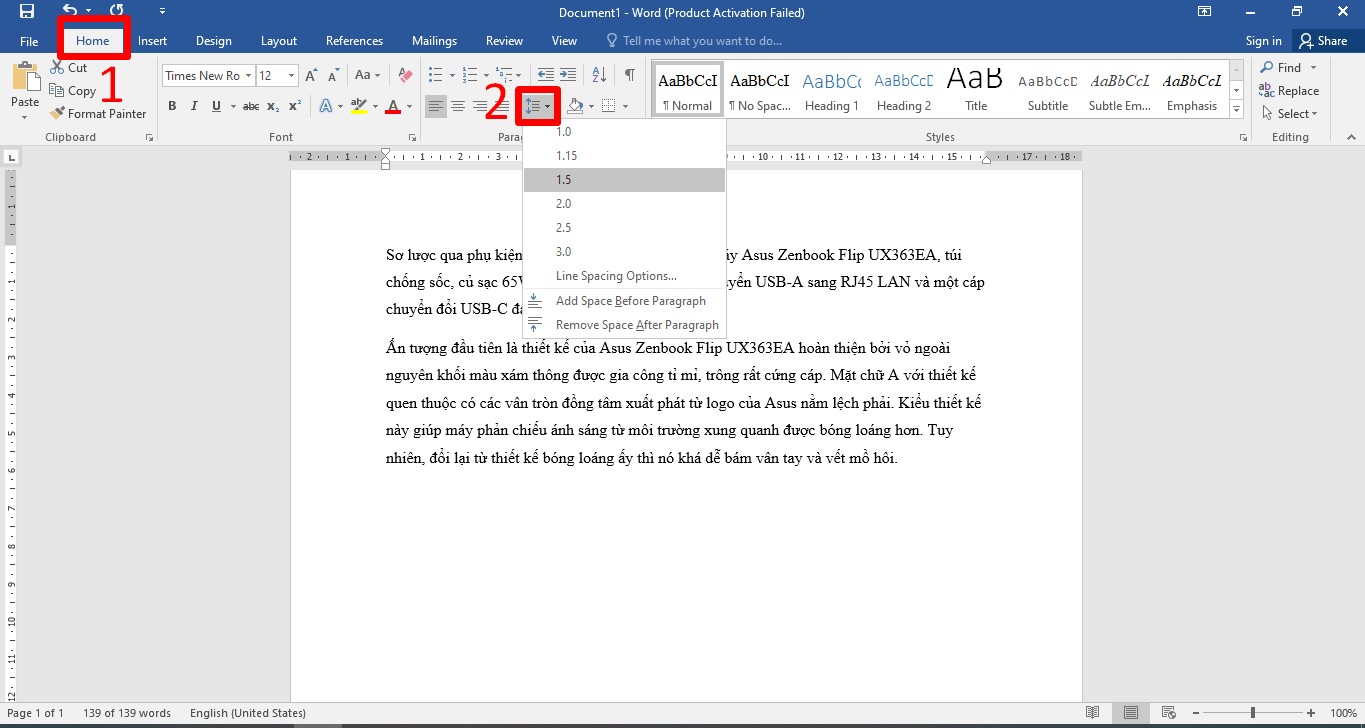
Task: Open the References ribbon tab
Action: click(x=354, y=41)
